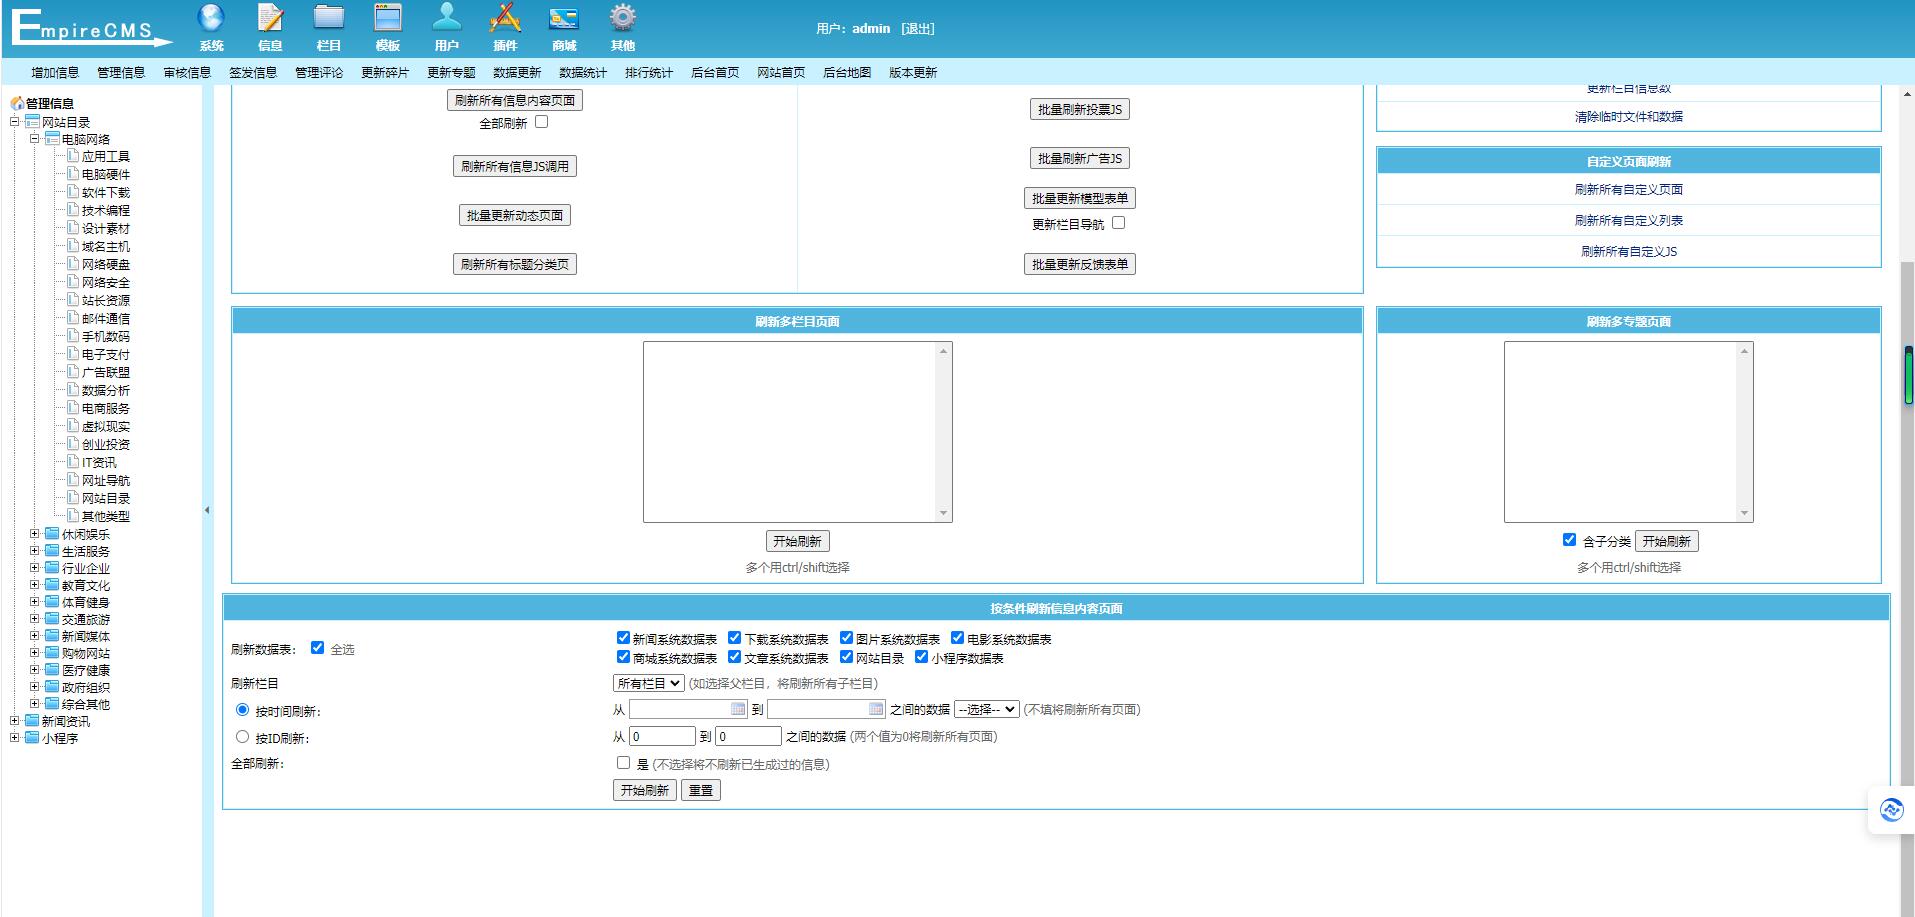
Task: Open the 所有栏目 dropdown
Action: point(646,683)
